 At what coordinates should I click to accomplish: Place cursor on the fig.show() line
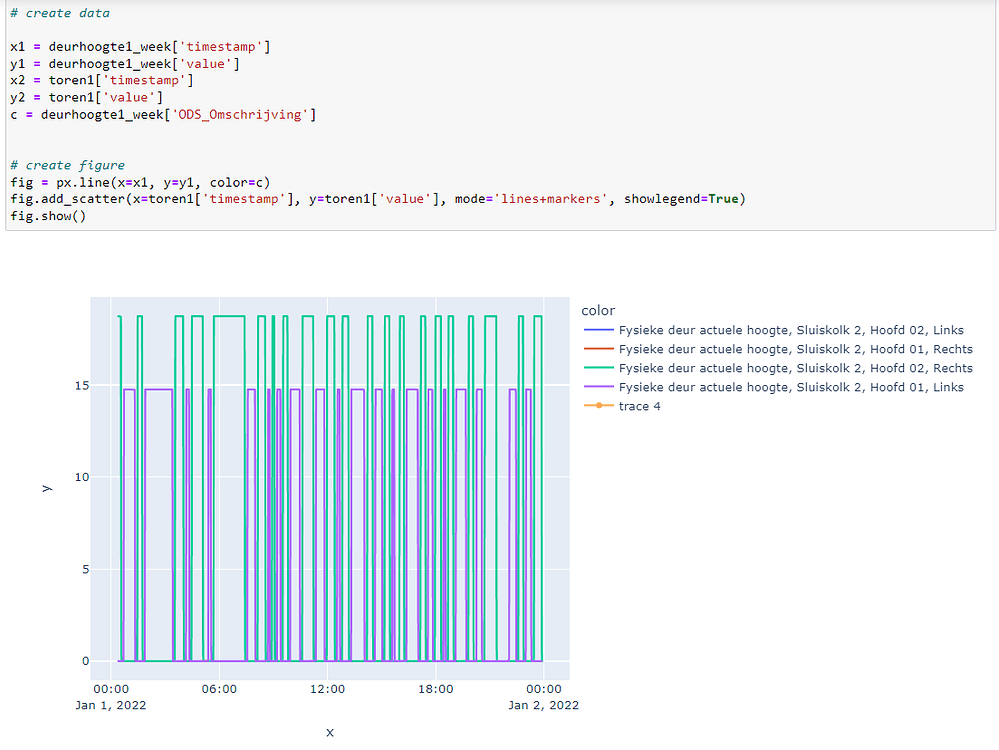(x=48, y=216)
